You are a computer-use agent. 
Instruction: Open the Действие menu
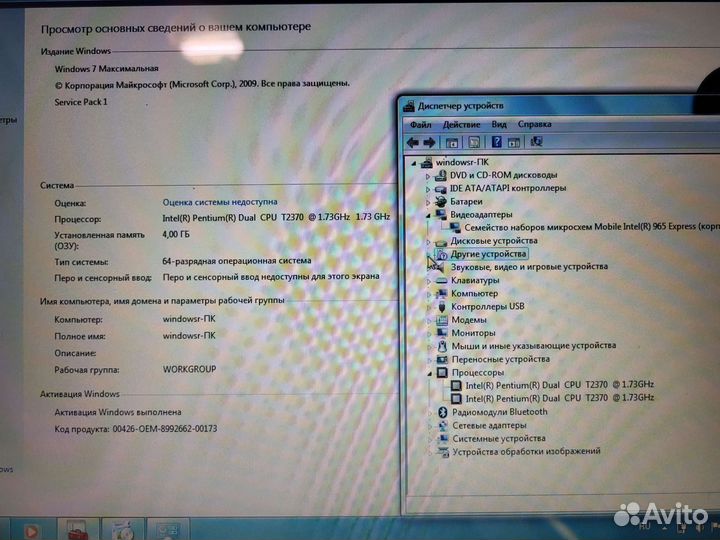[461, 124]
